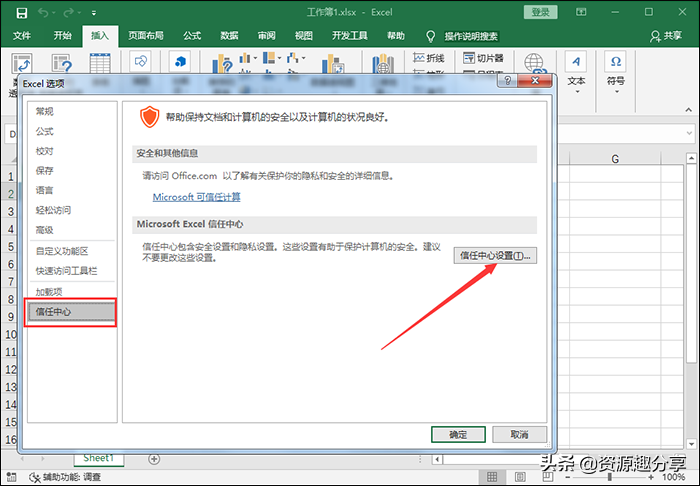Open the Microsoft 可信任计算 link
The width and height of the screenshot is (700, 486).
click(196, 197)
